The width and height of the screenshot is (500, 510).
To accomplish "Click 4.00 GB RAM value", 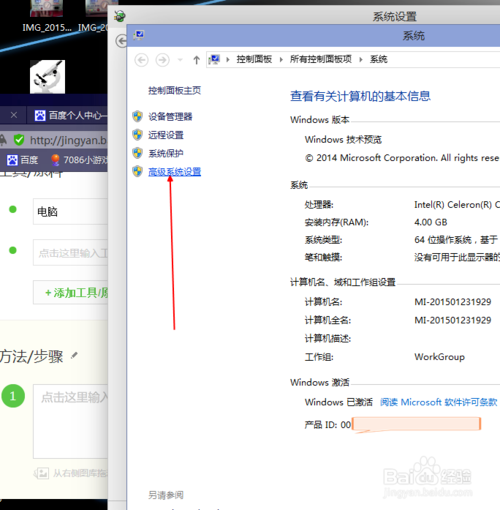I will (431, 222).
